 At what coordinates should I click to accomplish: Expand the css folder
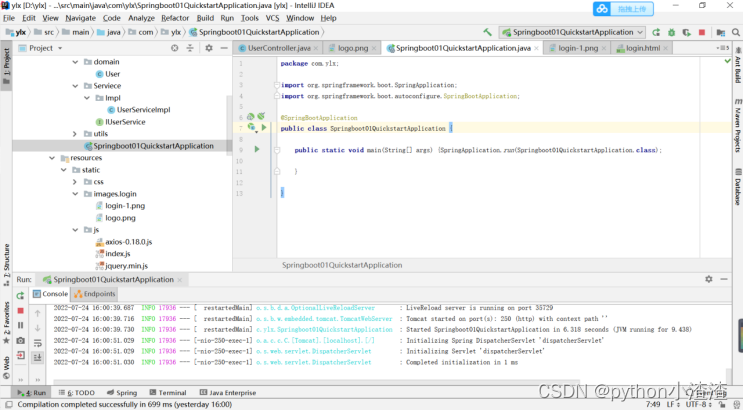click(x=74, y=182)
